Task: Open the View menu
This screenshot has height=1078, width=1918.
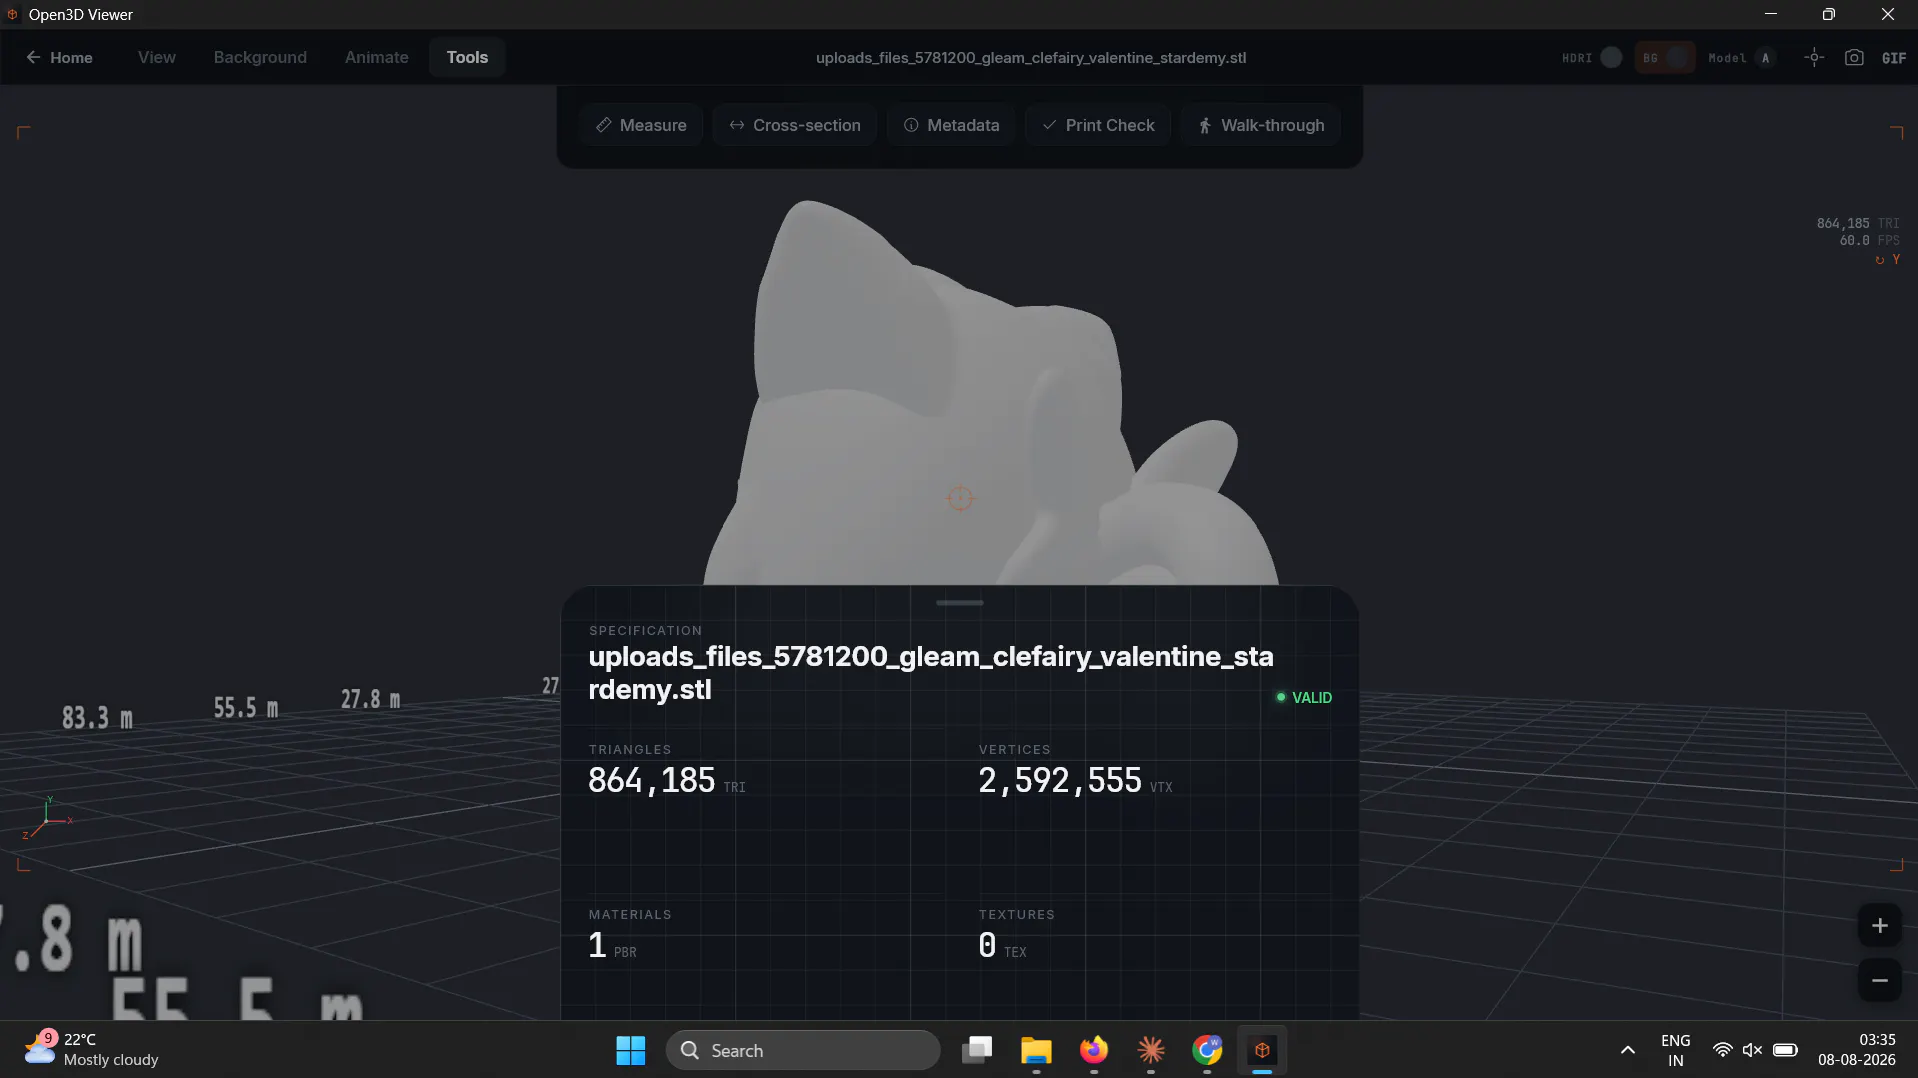Action: click(x=157, y=57)
